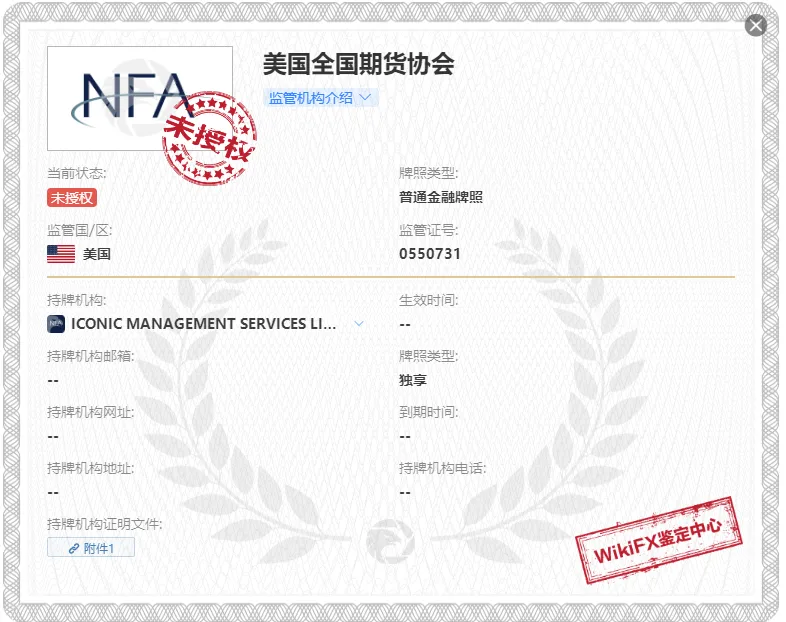Click the 美国 country name text
This screenshot has height=622, width=786.
click(x=97, y=254)
